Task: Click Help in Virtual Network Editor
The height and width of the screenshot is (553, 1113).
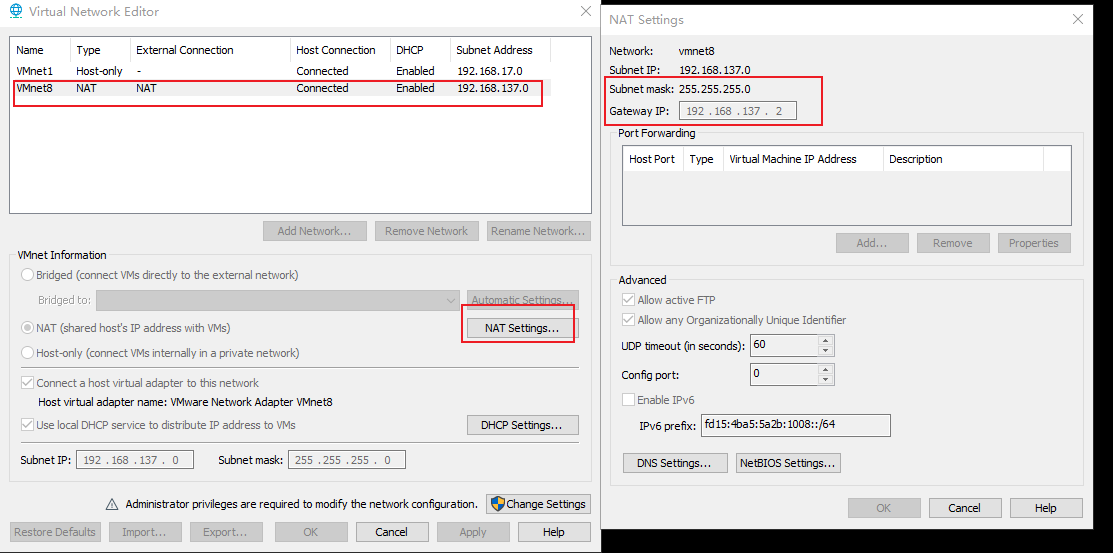Action: click(x=554, y=532)
